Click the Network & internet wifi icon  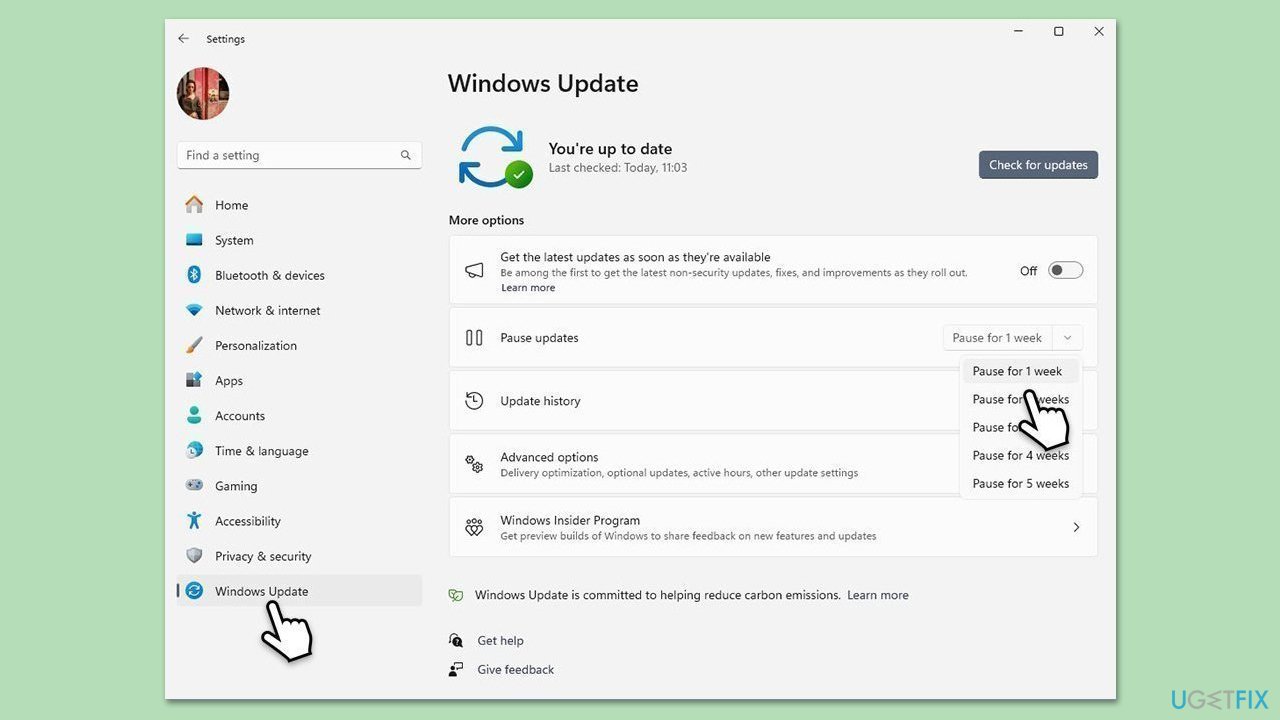[x=194, y=310]
